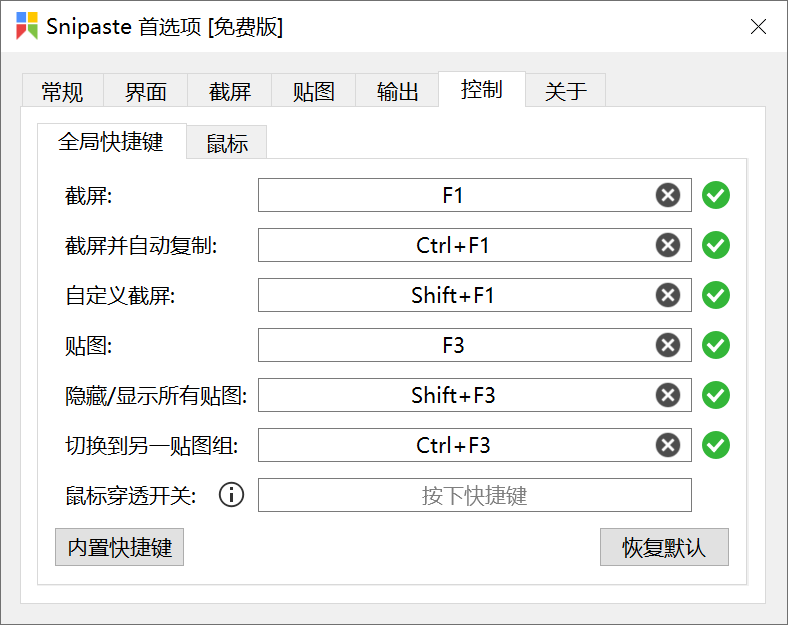788x625 pixels.
Task: Open the 常规 tab
Action: pyautogui.click(x=63, y=91)
